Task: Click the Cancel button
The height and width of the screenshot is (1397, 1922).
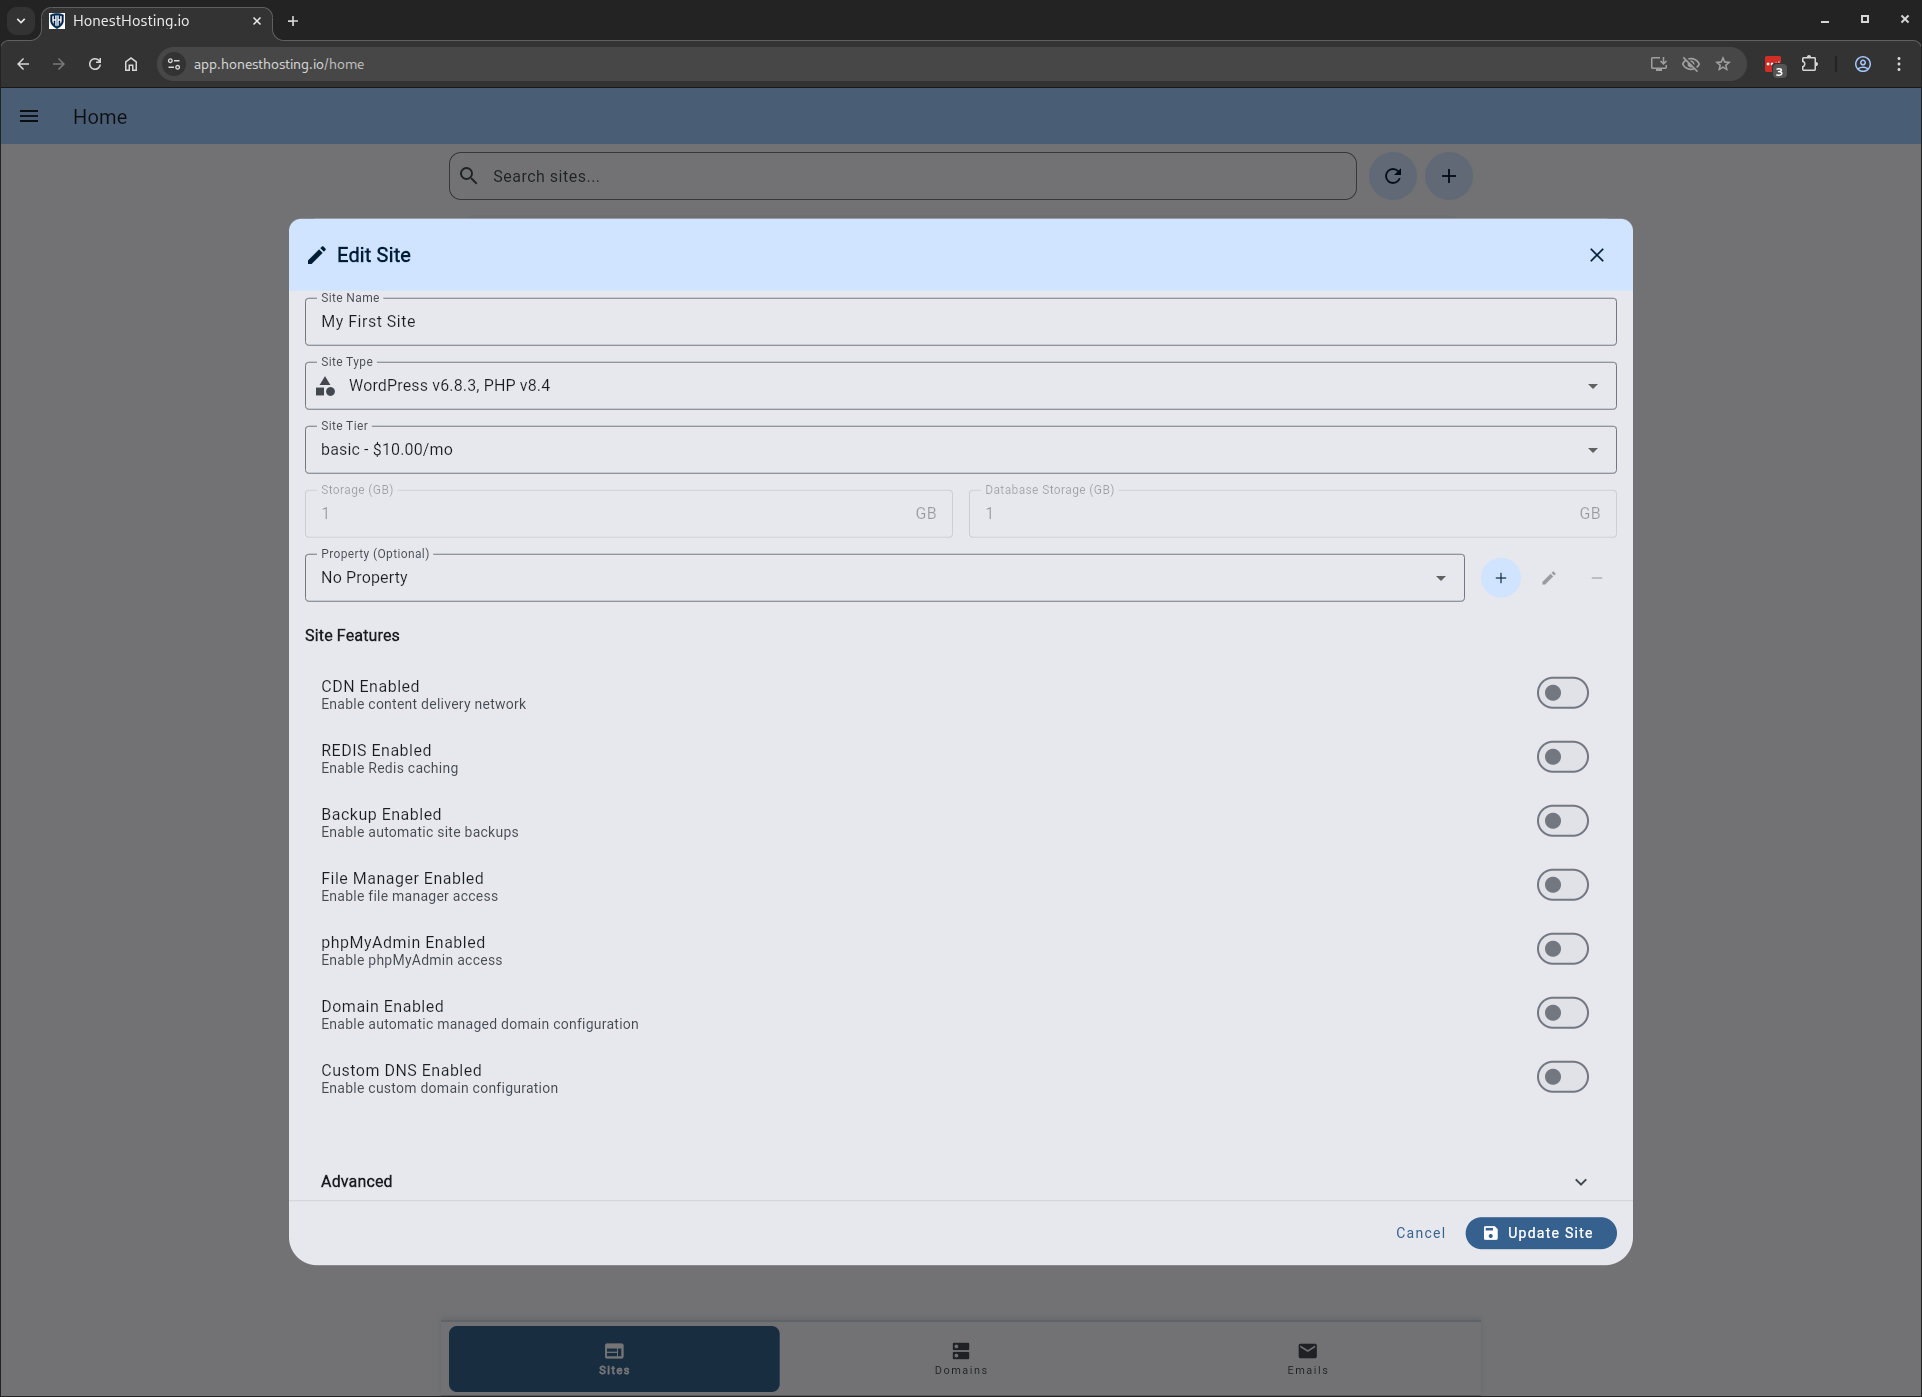Action: 1420,1233
